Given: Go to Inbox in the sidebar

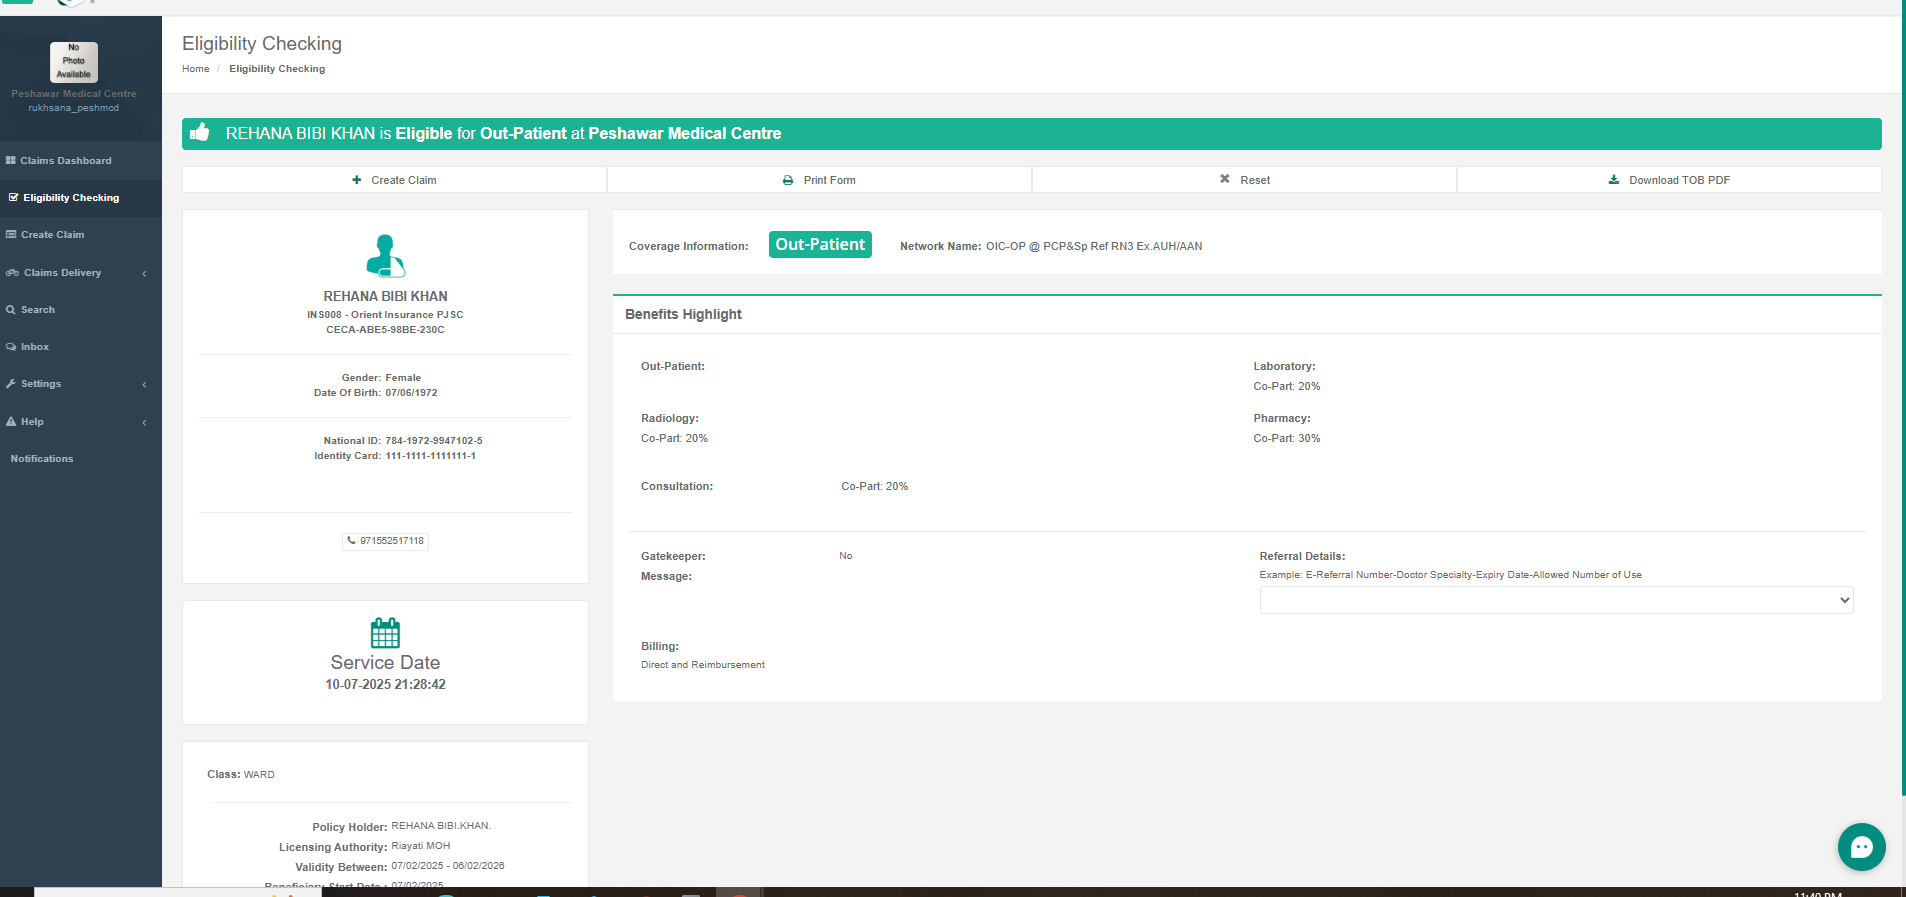Looking at the screenshot, I should pos(35,347).
